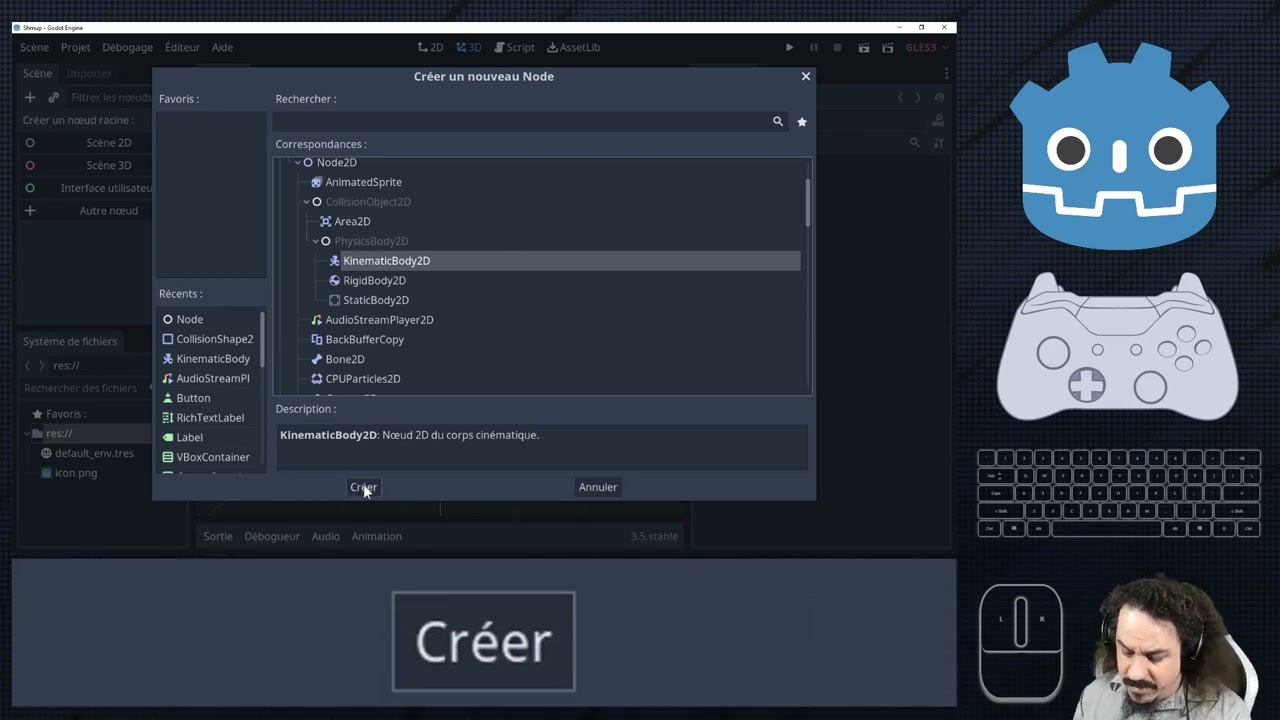Click the CPUParticles2D node icon
Screen dimensions: 1280x720
click(316, 379)
